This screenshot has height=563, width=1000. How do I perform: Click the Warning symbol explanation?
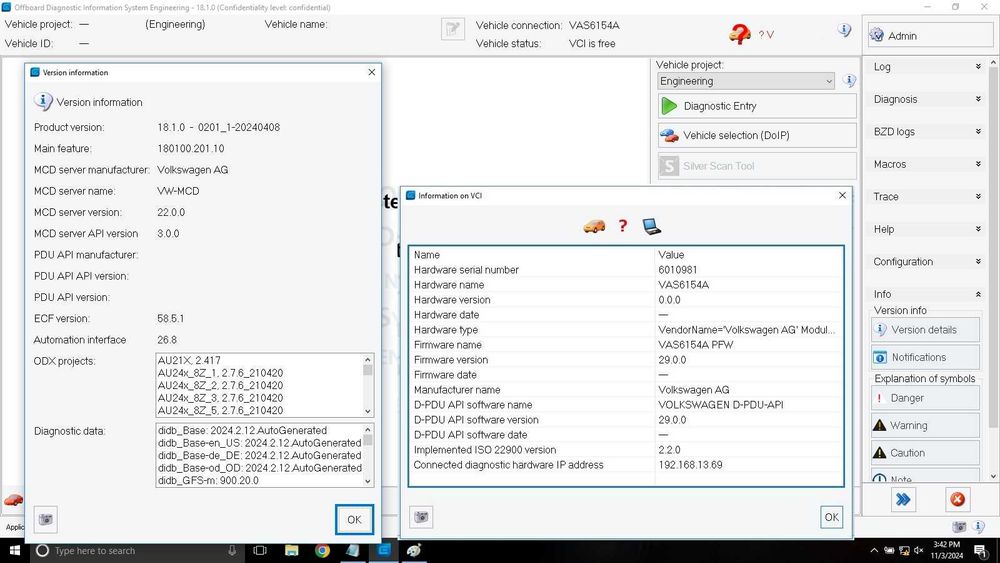[925, 425]
